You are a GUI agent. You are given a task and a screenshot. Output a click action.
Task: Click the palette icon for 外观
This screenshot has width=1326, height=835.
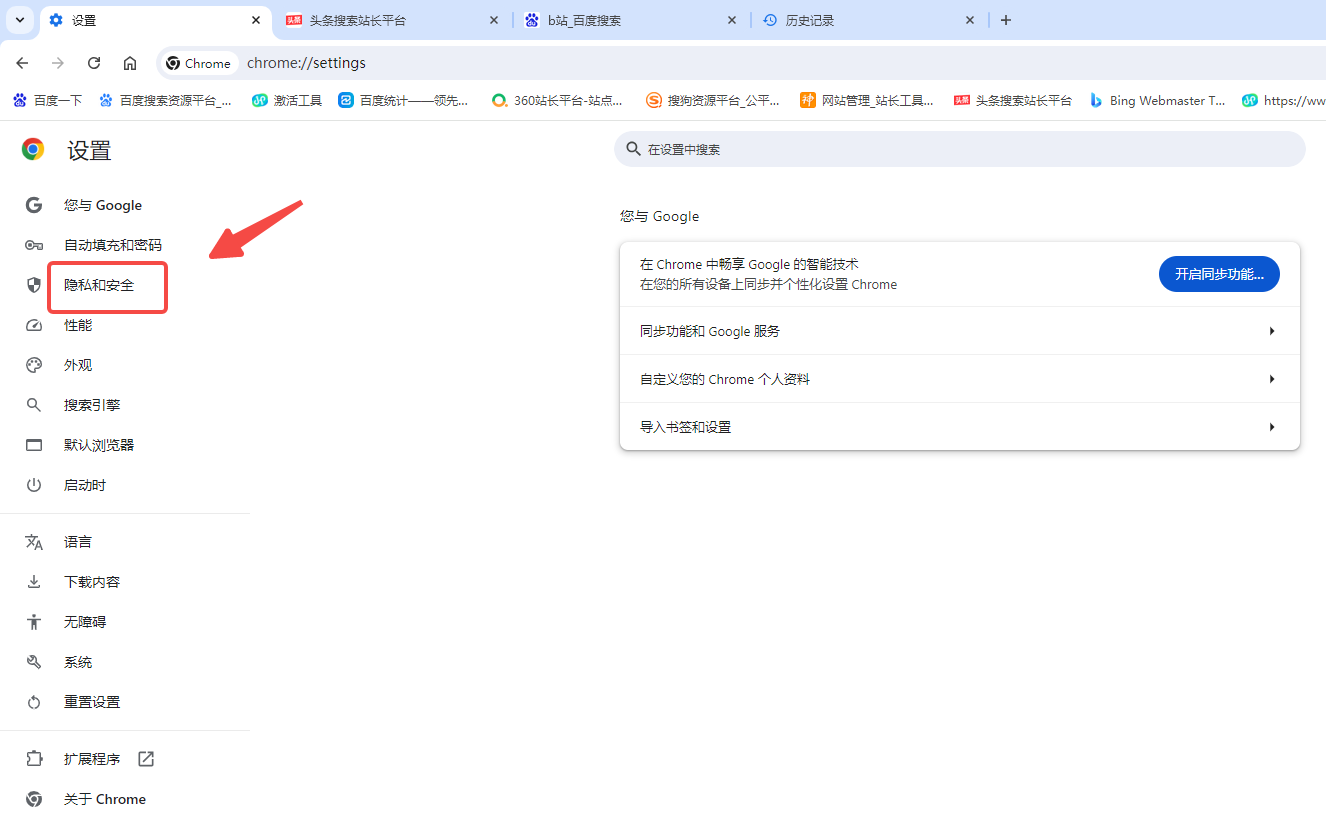pos(34,365)
